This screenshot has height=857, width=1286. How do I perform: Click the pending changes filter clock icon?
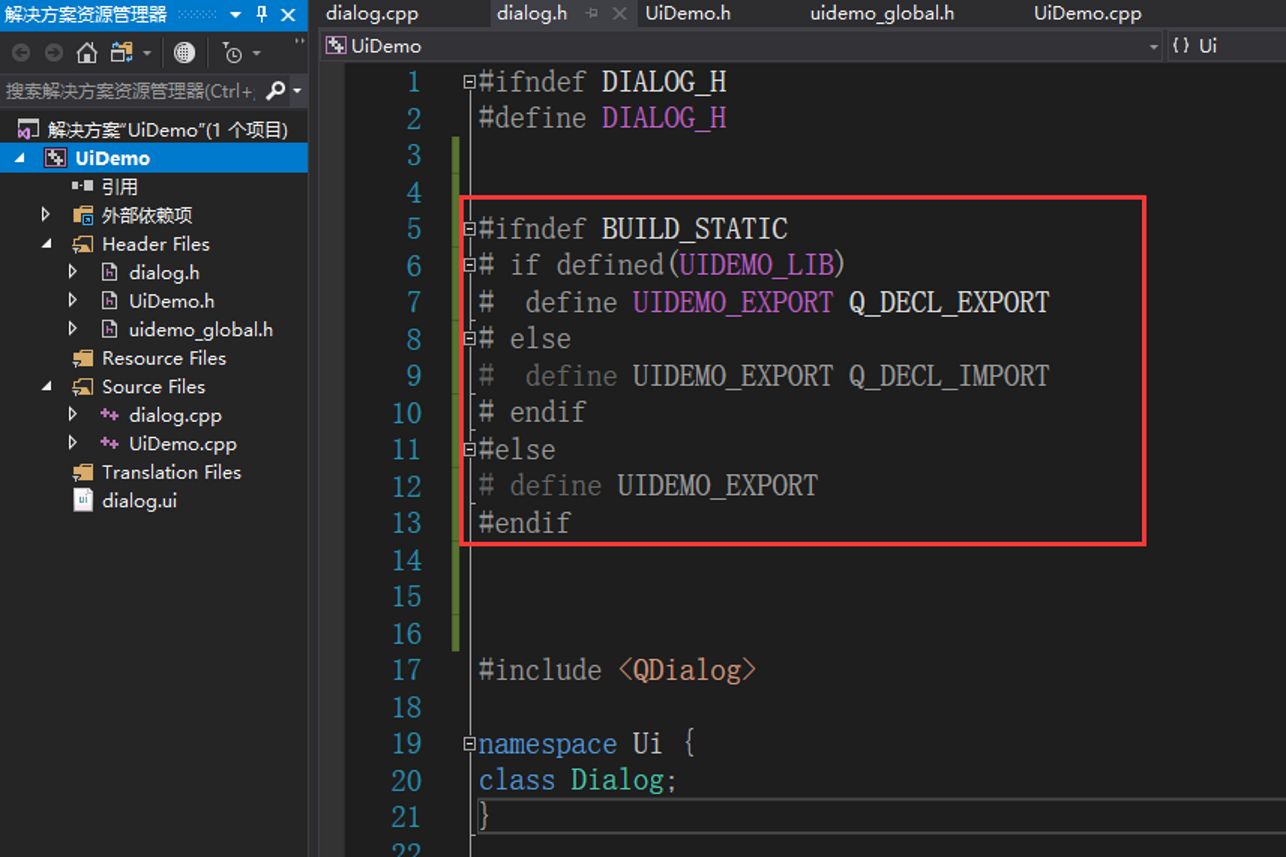click(232, 52)
